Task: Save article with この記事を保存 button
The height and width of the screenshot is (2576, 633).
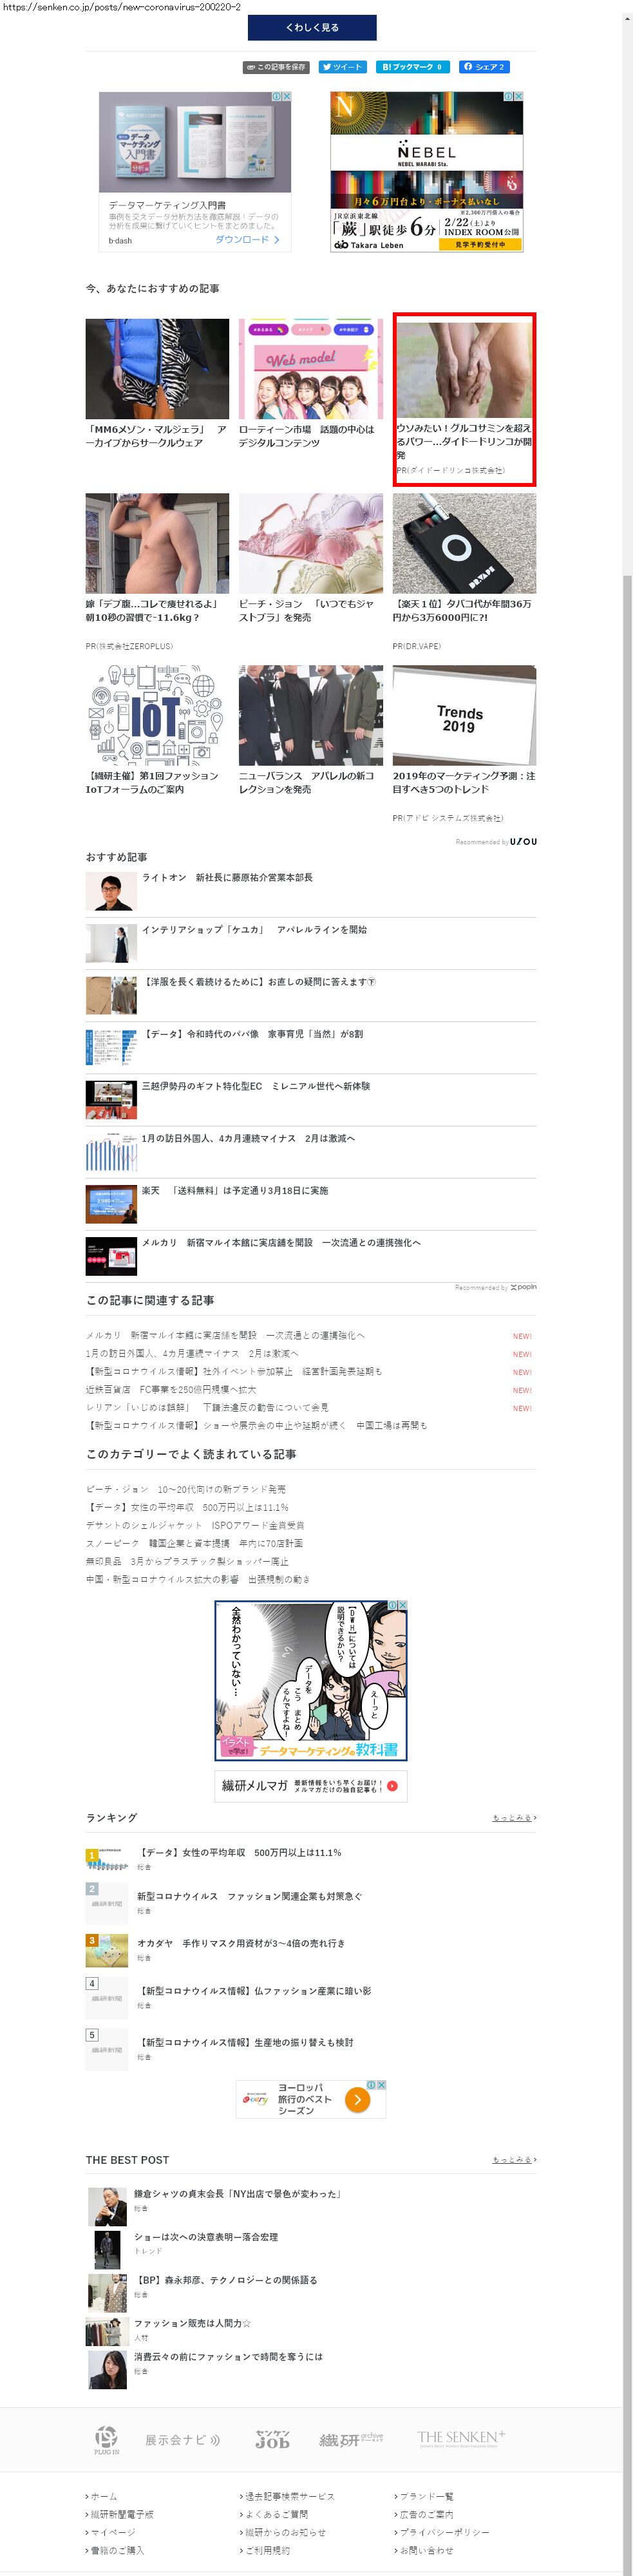Action: coord(276,67)
